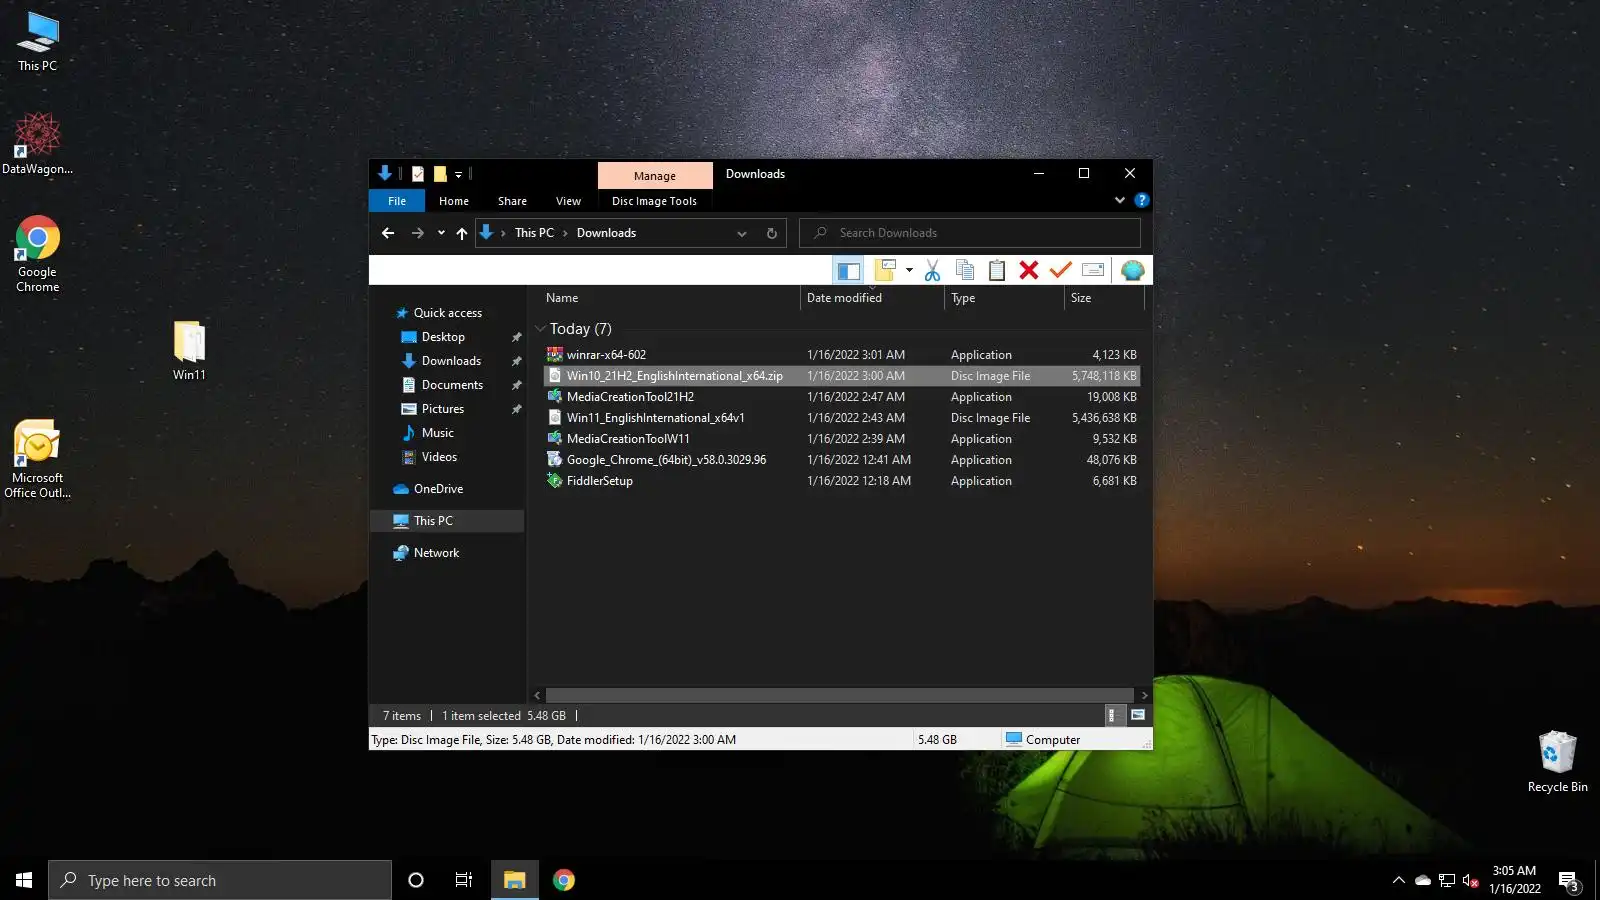The image size is (1600, 900).
Task: Open Google Chrome from the taskbar
Action: [x=564, y=880]
